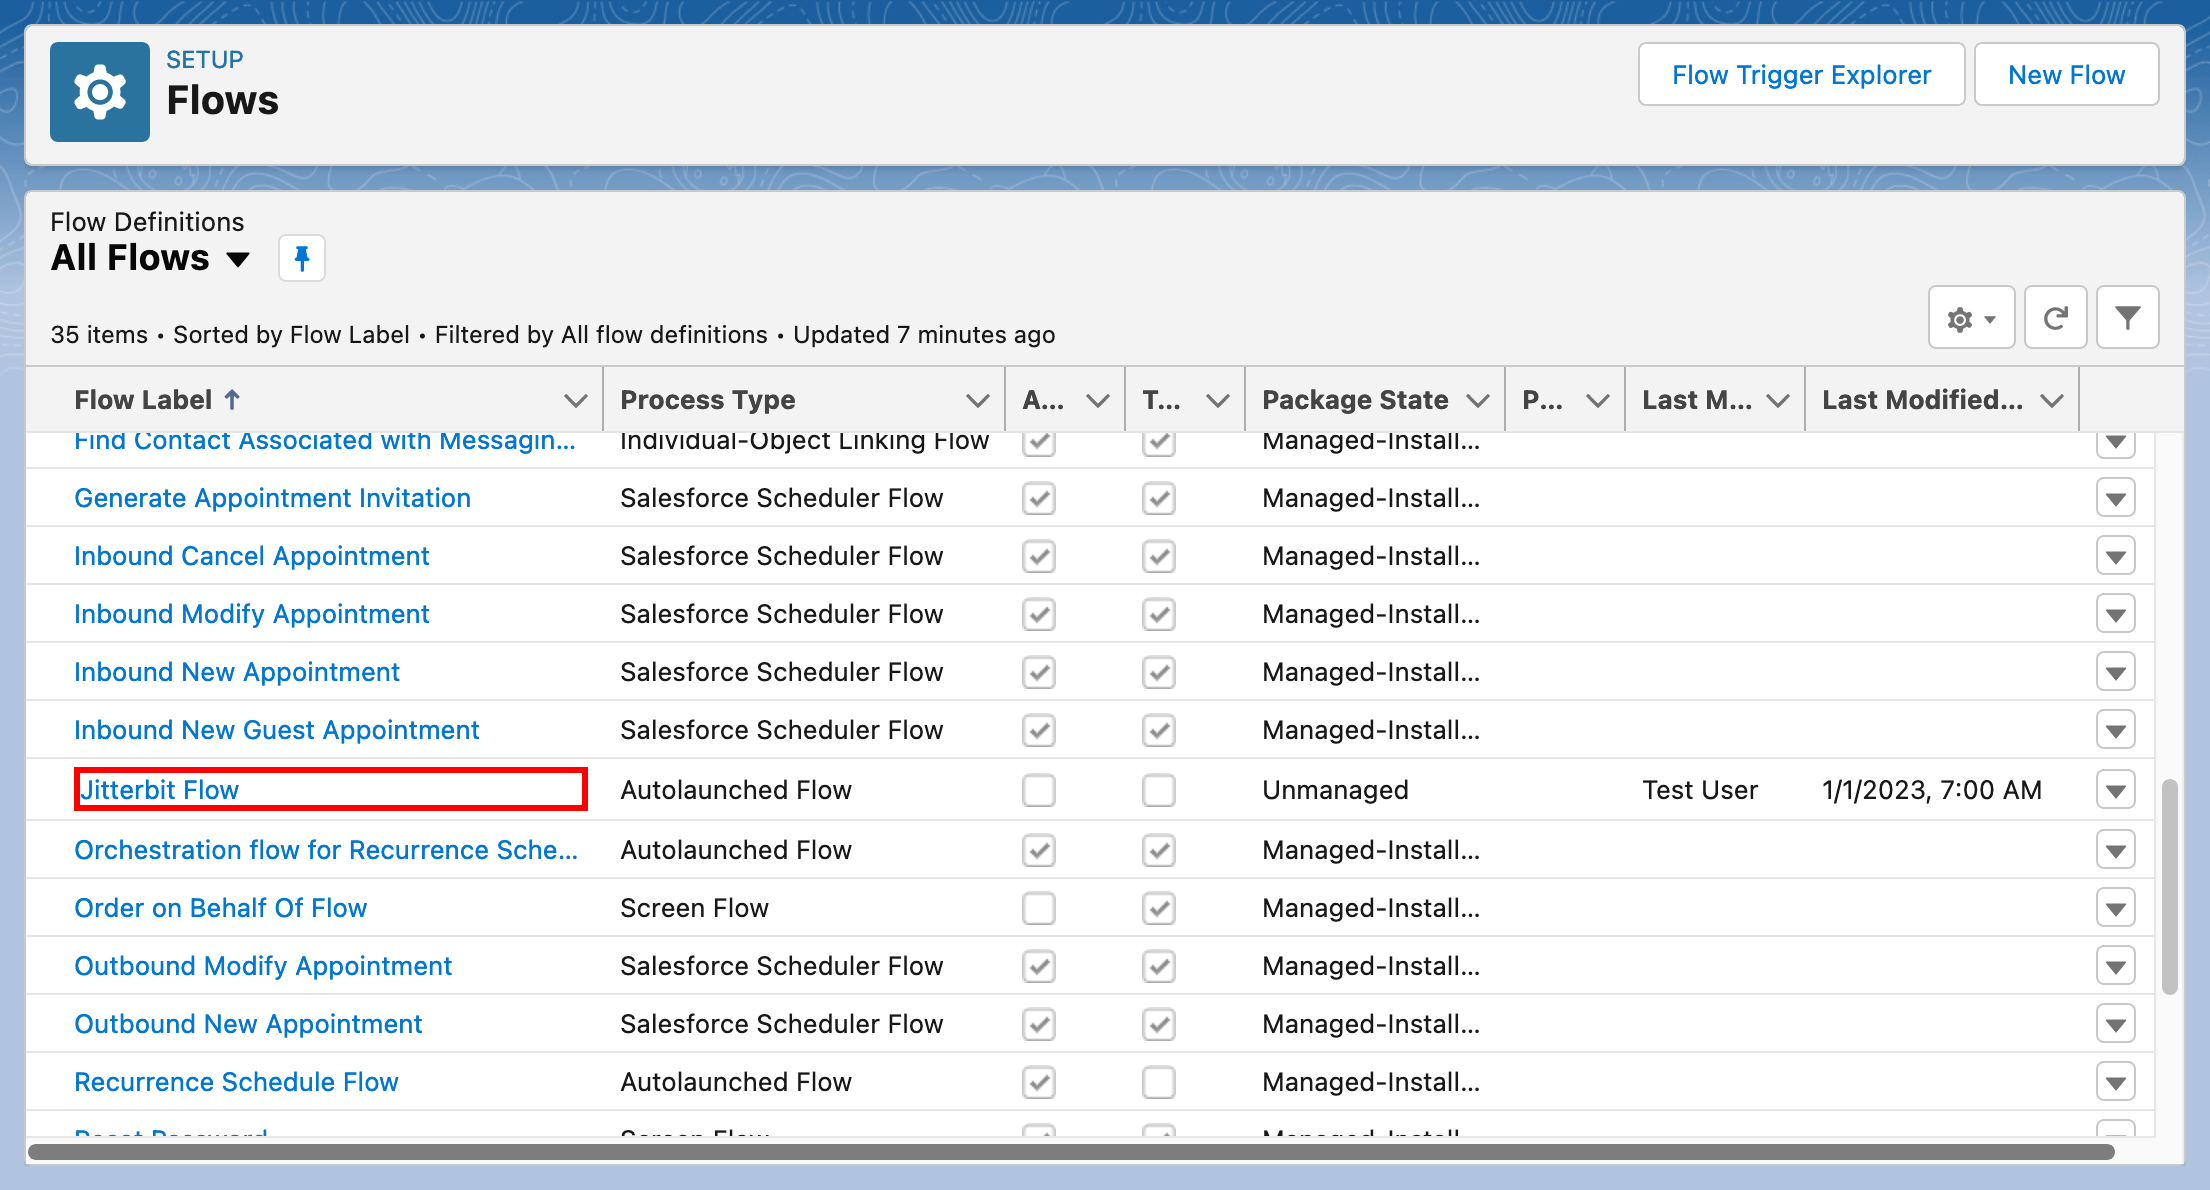Screen dimensions: 2210x1190
Task: Toggle Active checkbox for Jitterbit Flow
Action: tap(1039, 791)
